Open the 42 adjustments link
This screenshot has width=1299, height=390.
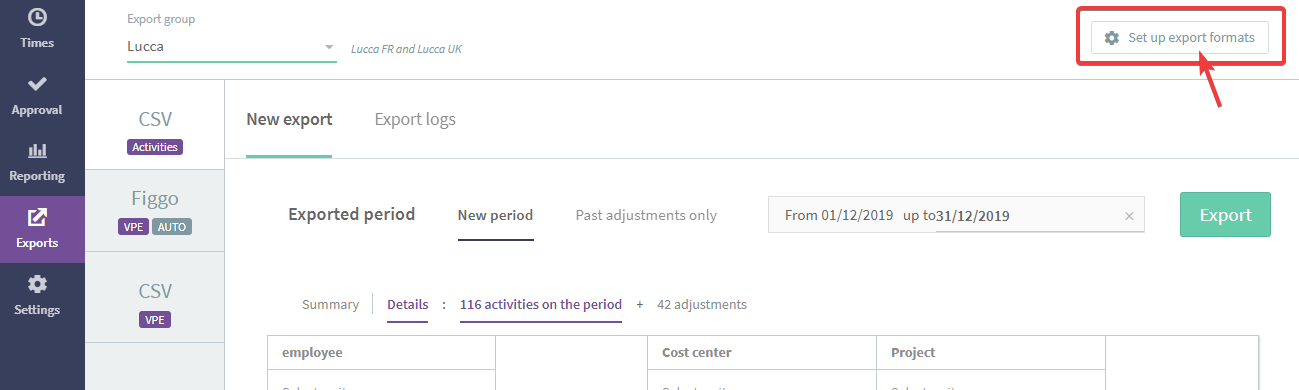tap(702, 305)
